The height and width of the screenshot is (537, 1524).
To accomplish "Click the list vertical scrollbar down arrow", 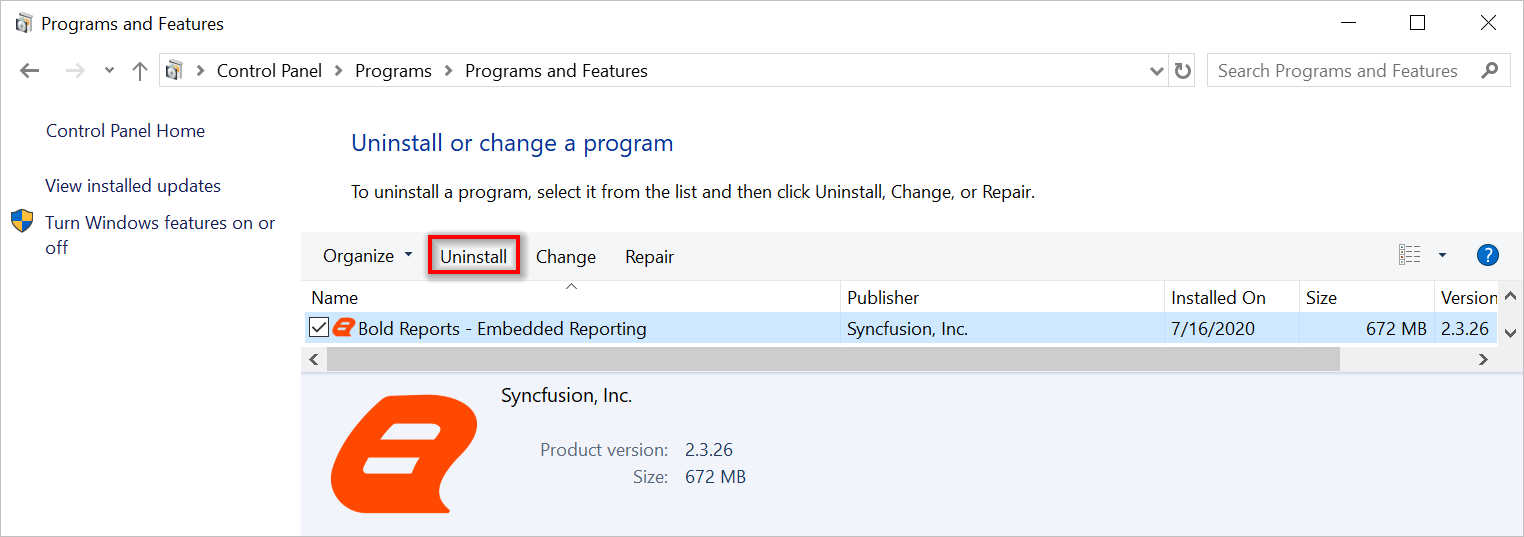I will click(1510, 332).
